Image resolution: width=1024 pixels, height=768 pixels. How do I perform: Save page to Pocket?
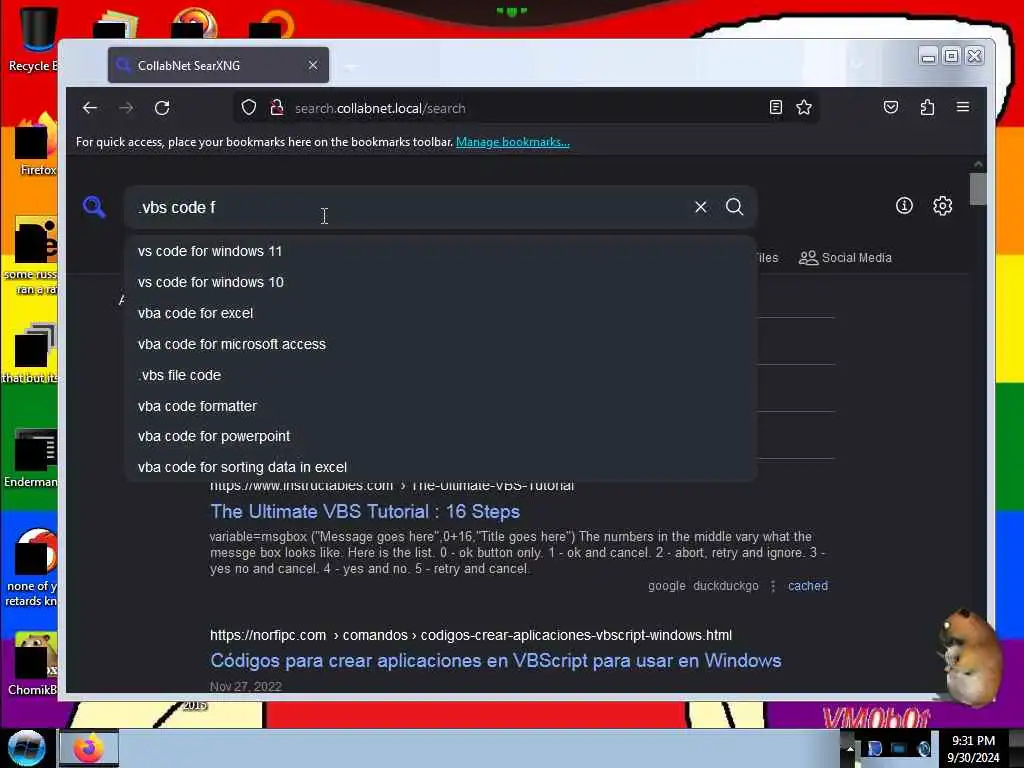click(891, 108)
